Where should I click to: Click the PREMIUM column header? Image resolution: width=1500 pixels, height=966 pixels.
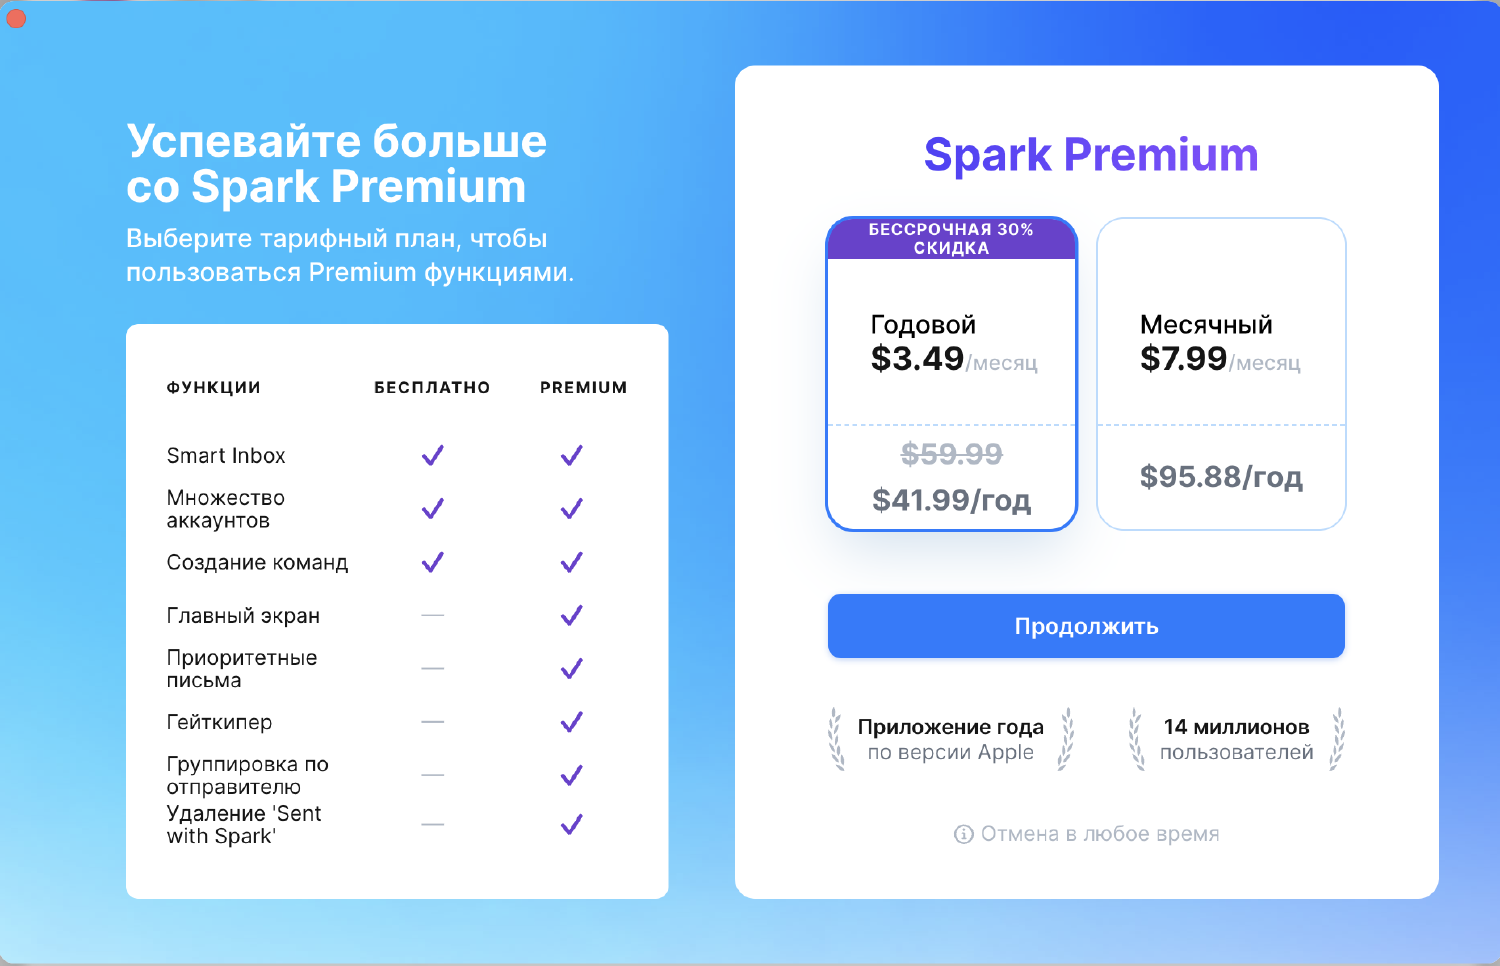(583, 388)
